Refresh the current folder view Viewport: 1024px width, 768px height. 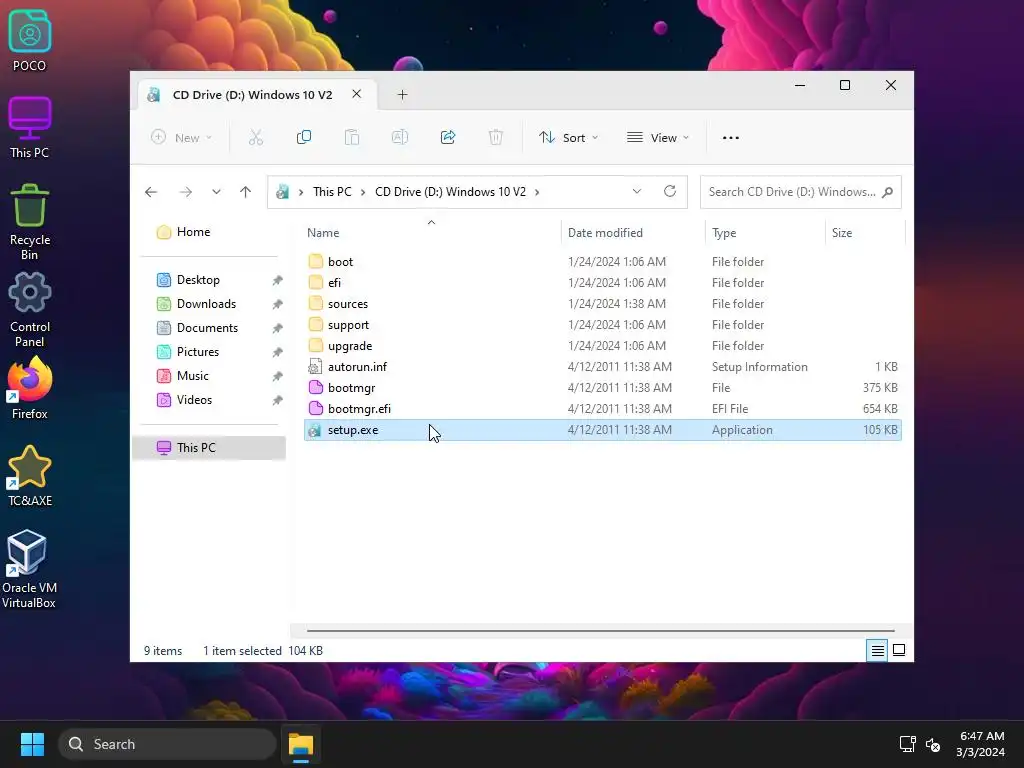pos(669,191)
